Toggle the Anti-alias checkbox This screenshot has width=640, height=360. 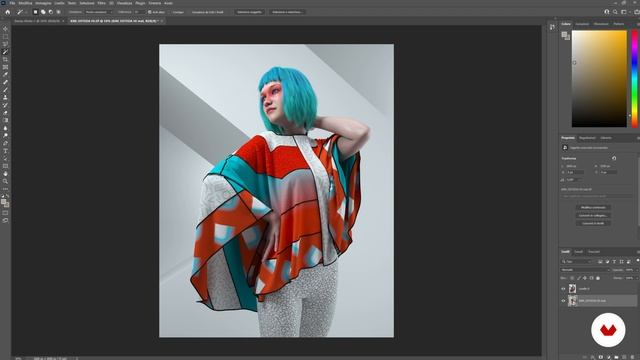coord(150,12)
